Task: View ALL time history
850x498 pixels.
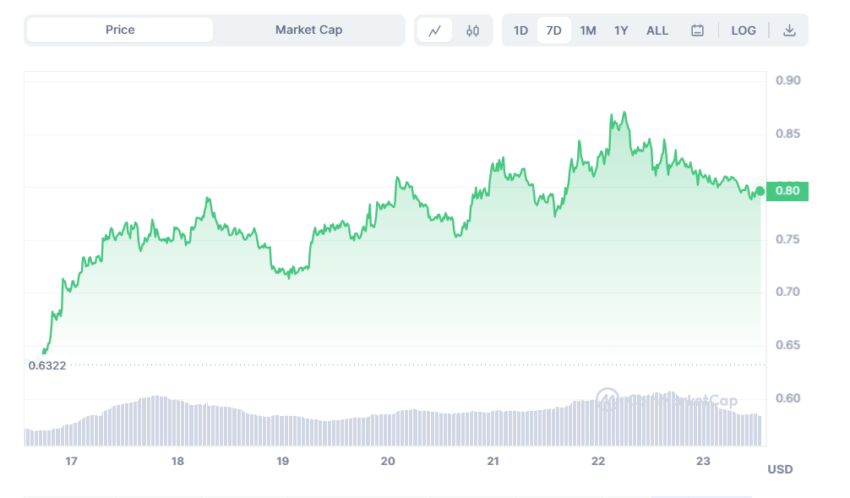Action: coord(657,31)
